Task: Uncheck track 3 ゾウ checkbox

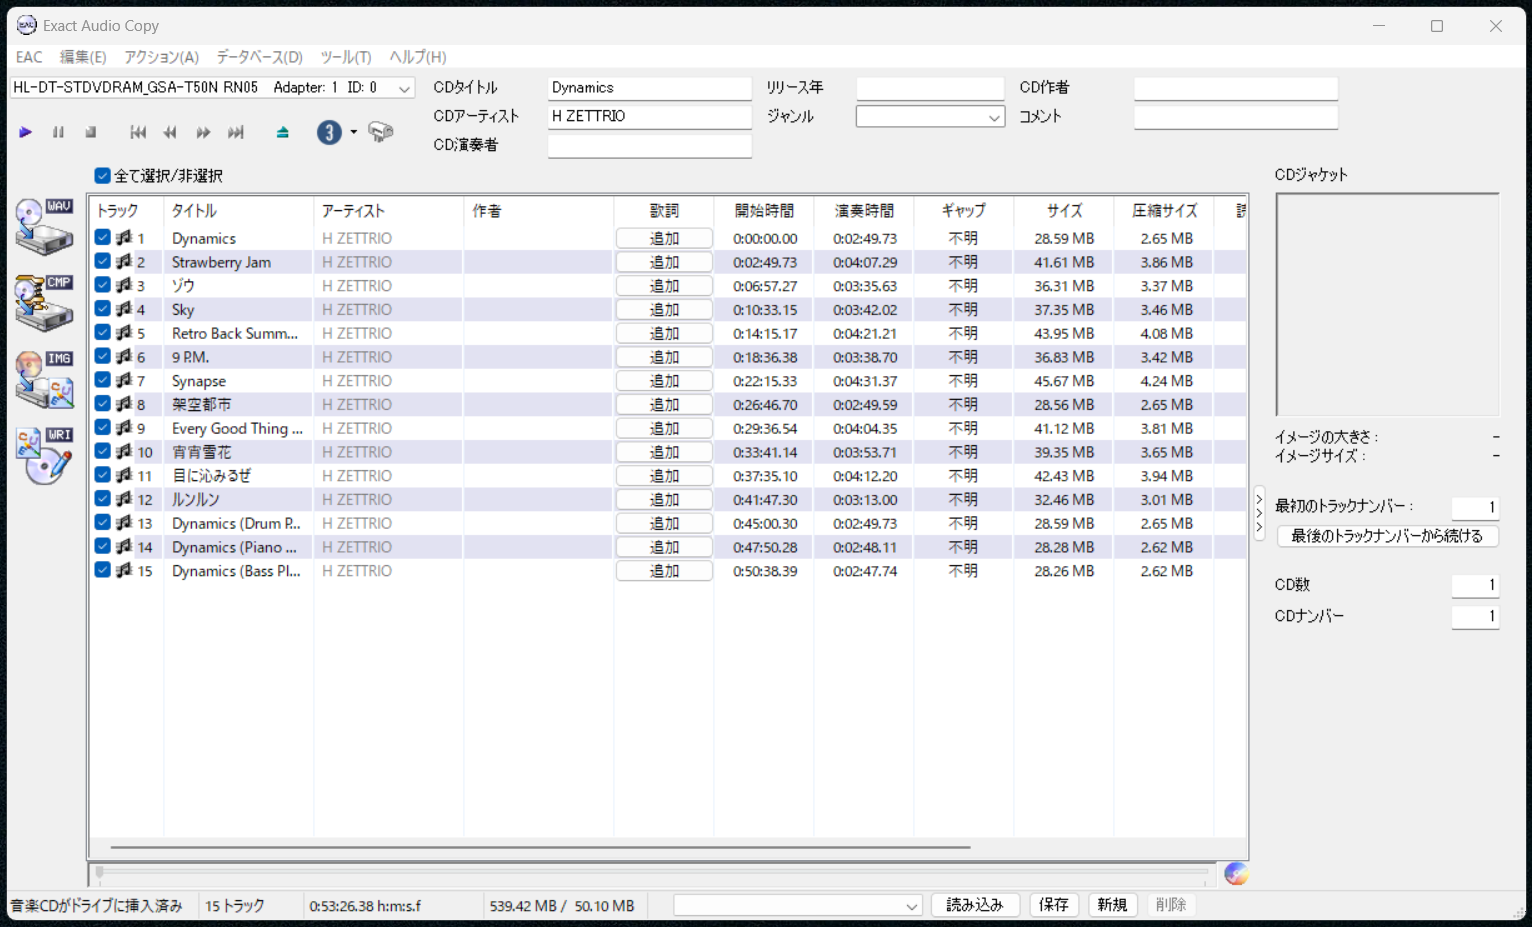Action: pos(103,285)
